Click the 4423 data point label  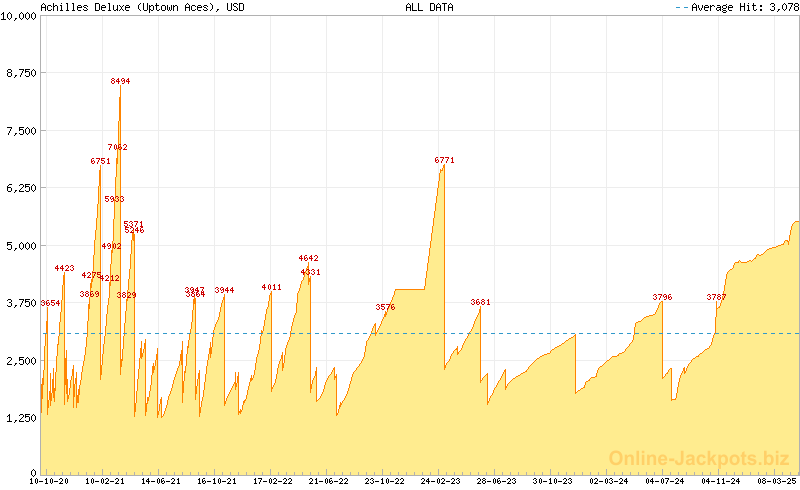pos(64,268)
